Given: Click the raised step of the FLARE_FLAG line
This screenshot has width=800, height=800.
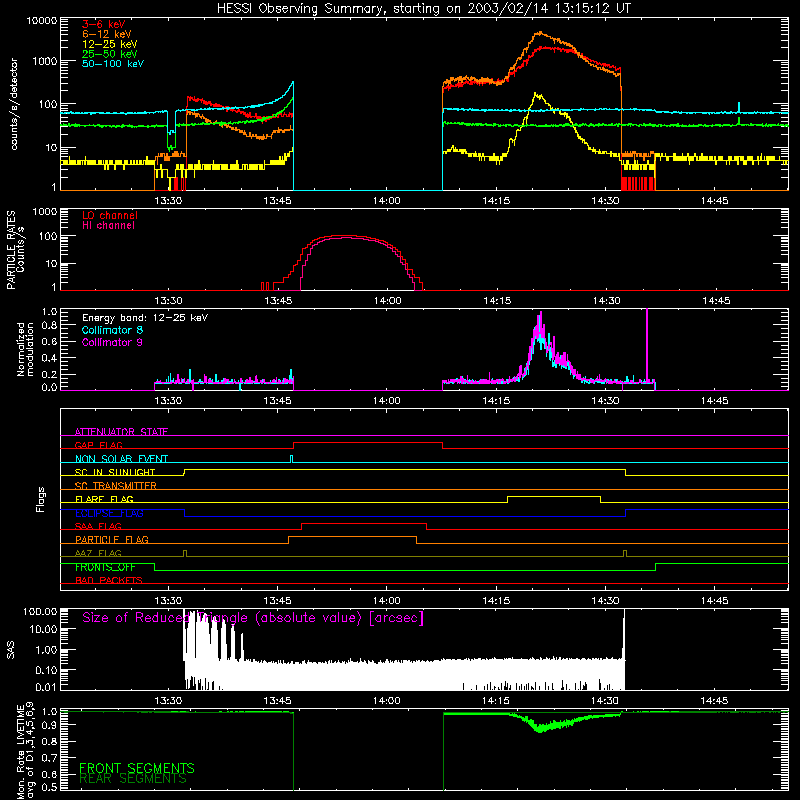Looking at the screenshot, I should (x=554, y=496).
